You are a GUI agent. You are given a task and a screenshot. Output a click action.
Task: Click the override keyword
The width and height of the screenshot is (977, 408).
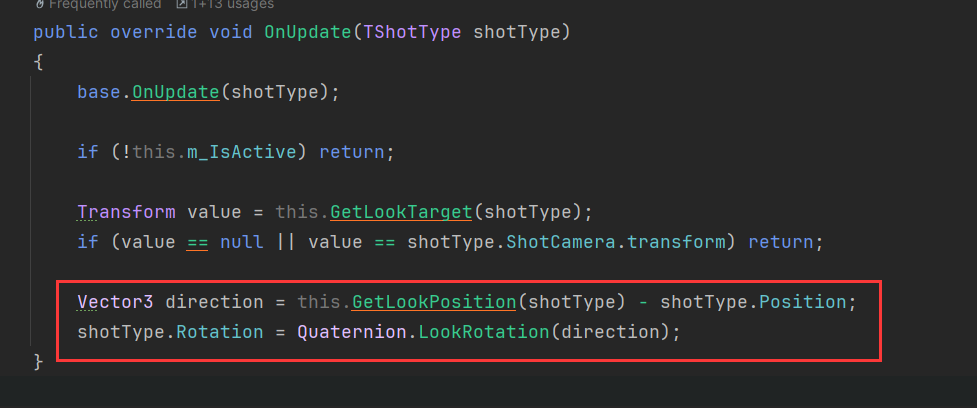(x=154, y=32)
